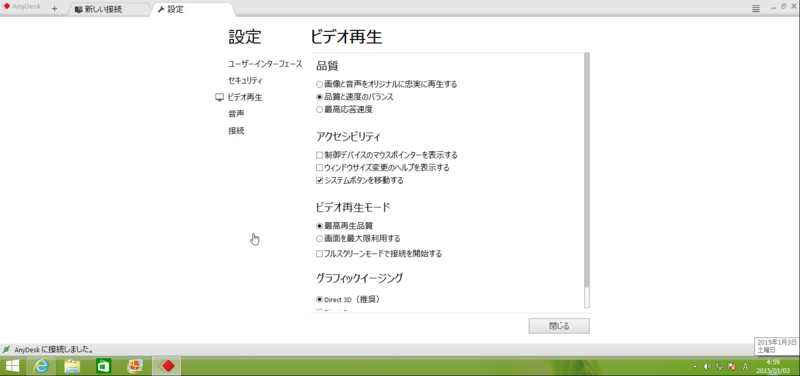Click the green connection status icon
Viewport: 800px width, 376px height.
[x=6, y=349]
